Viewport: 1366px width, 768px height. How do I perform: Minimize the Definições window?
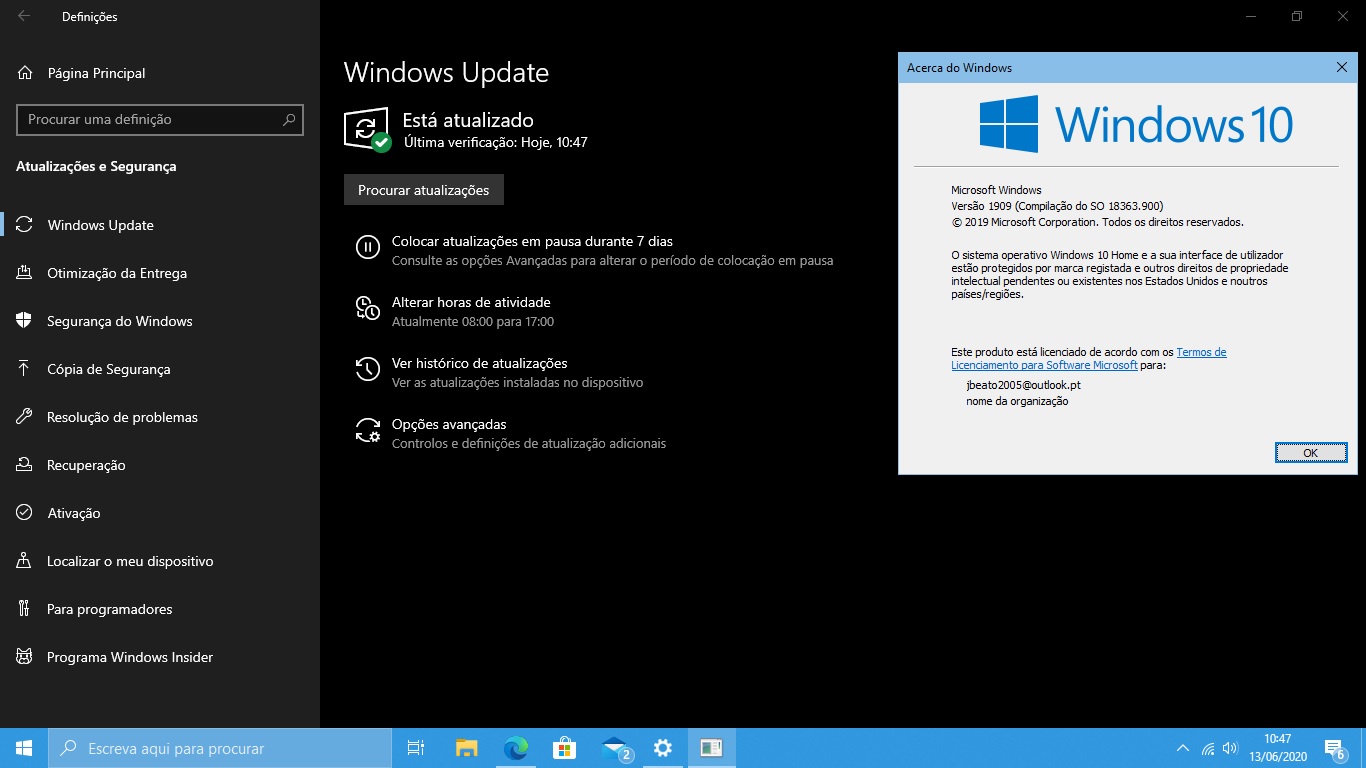coord(1251,16)
